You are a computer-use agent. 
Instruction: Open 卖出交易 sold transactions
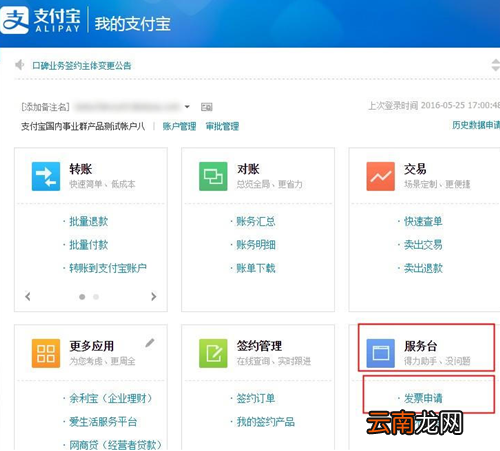coord(423,245)
